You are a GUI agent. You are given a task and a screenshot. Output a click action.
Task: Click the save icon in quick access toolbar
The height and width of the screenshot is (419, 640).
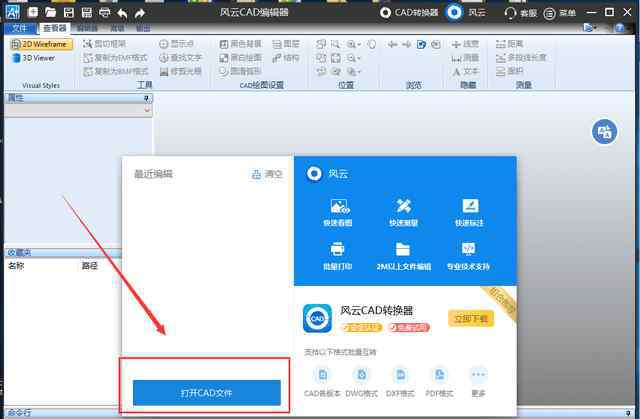tap(69, 13)
